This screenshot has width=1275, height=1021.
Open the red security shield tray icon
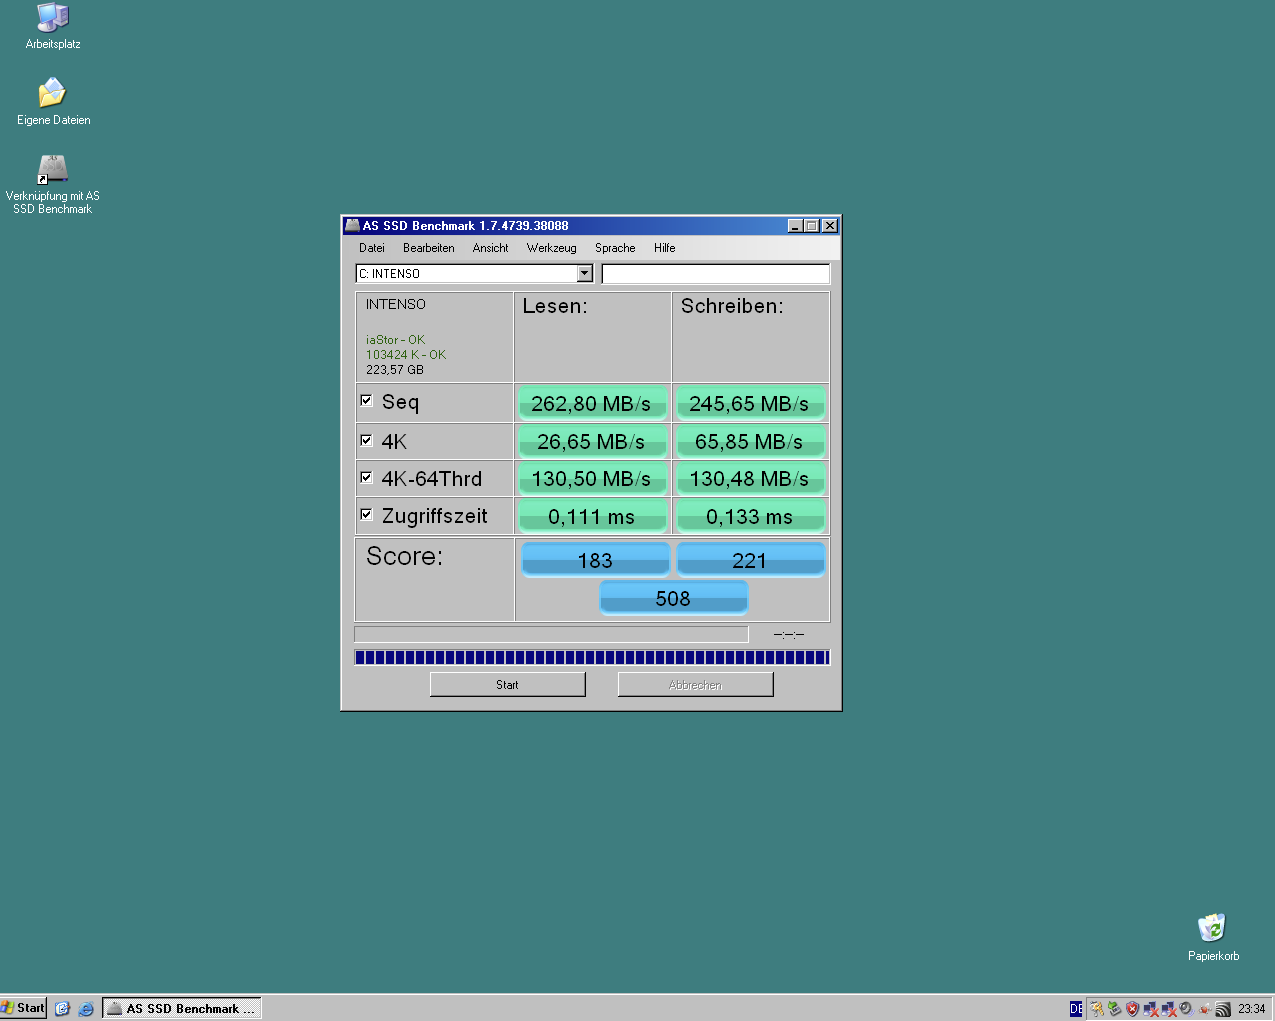(x=1132, y=1009)
